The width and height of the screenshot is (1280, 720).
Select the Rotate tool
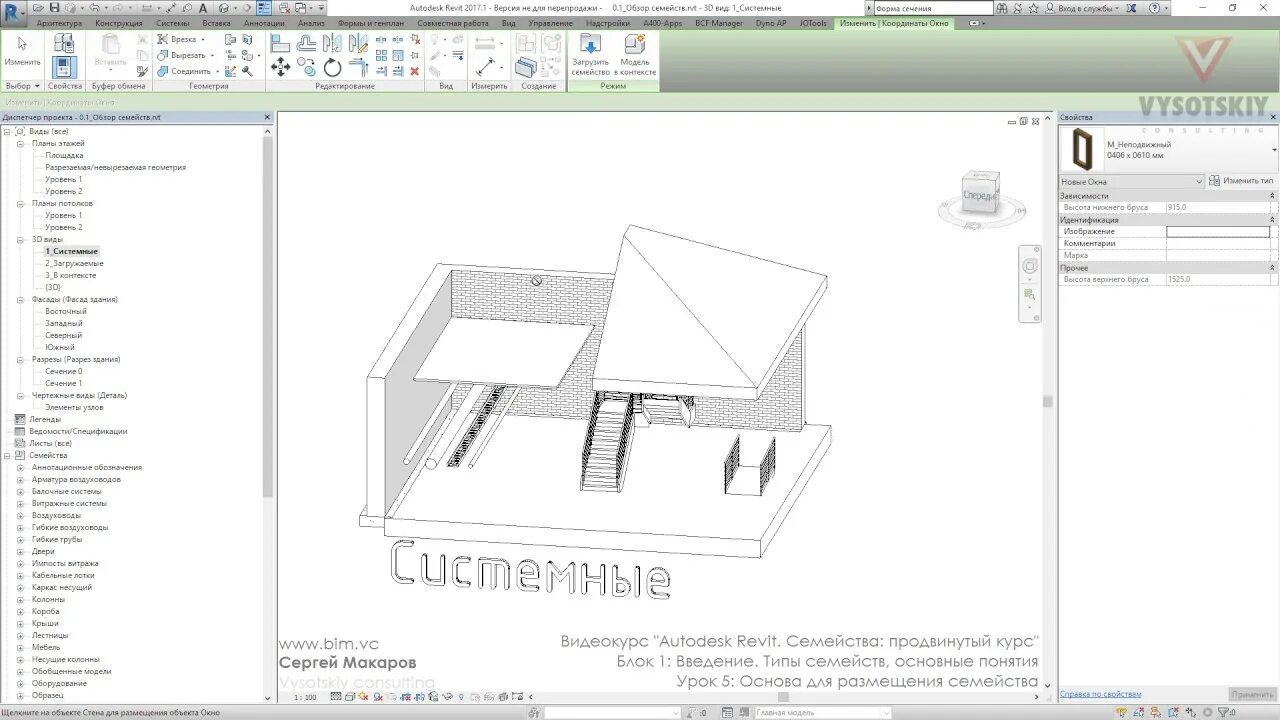(x=332, y=67)
